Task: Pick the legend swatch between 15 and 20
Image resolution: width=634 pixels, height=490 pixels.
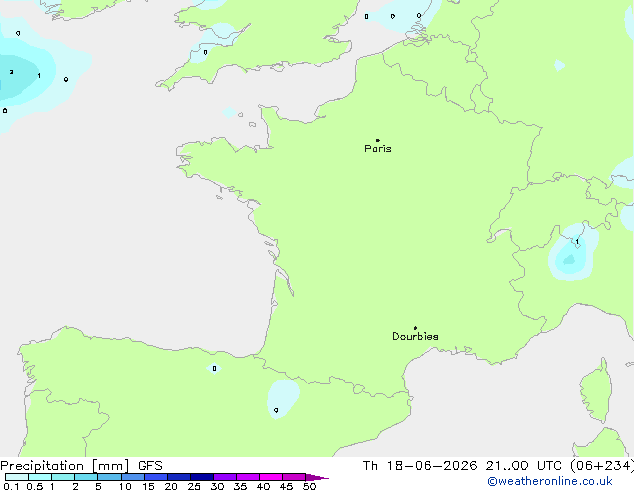Action: [156, 477]
